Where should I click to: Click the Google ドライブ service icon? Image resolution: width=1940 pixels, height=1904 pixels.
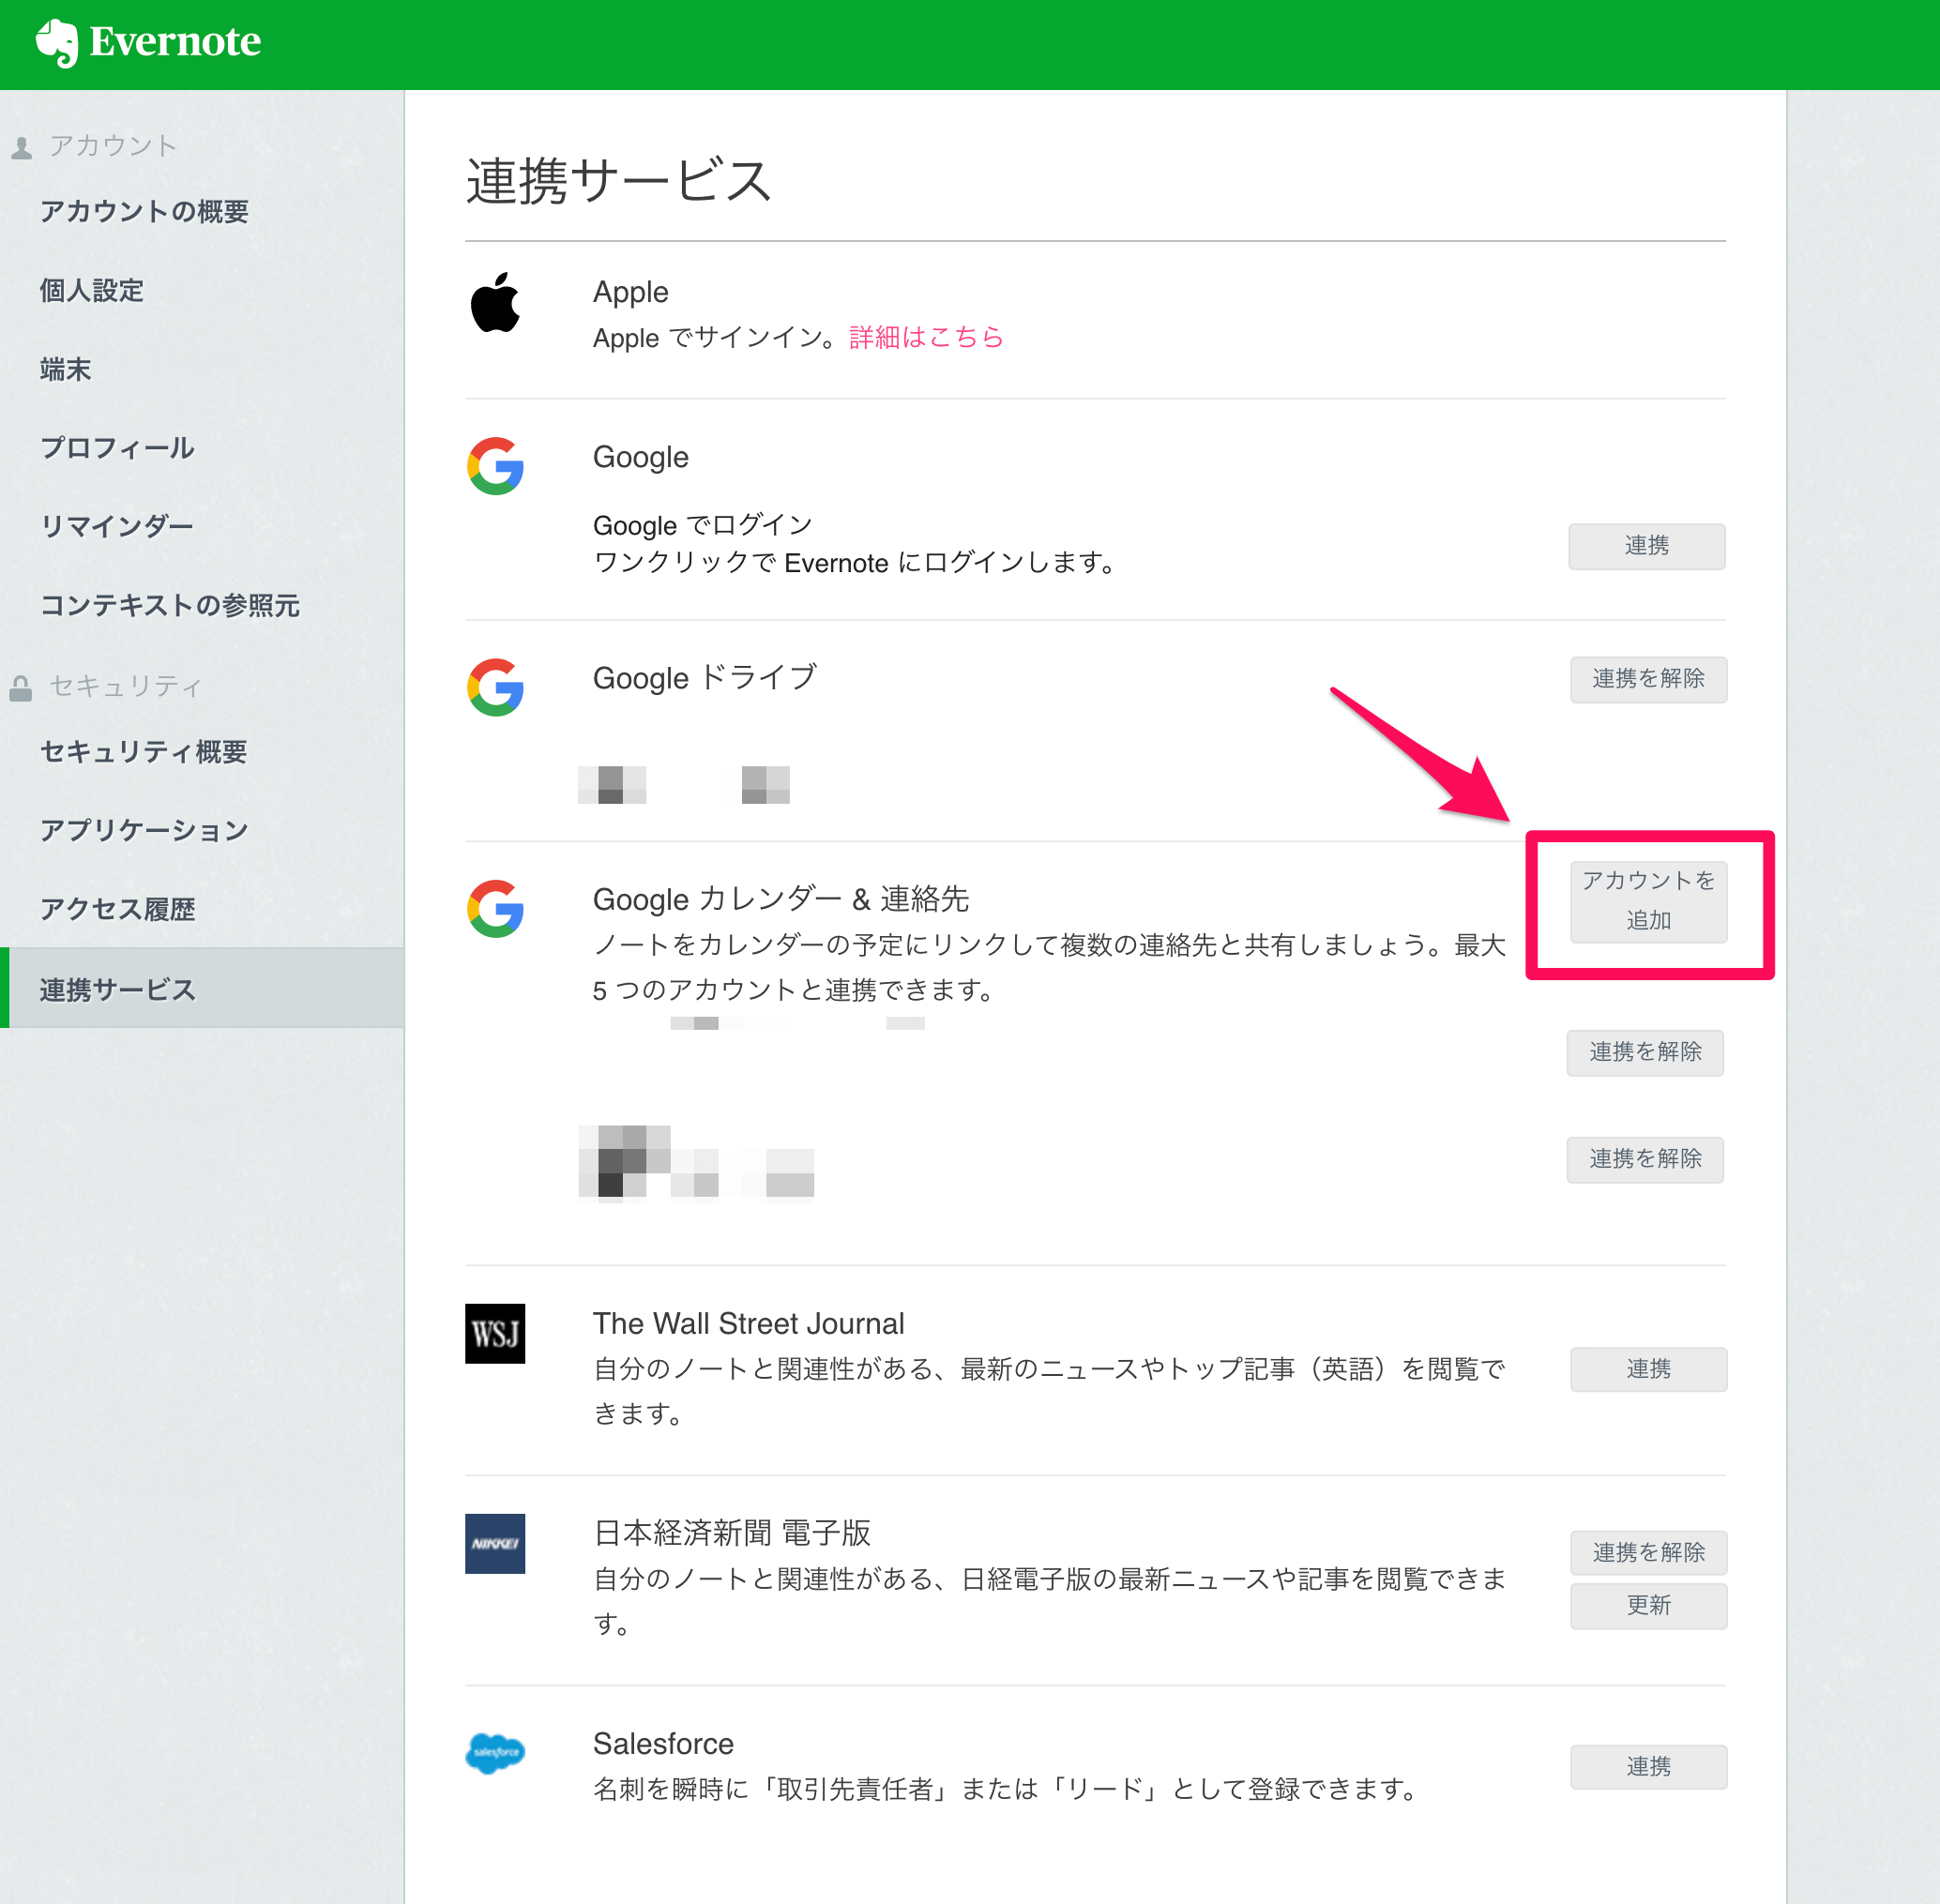495,687
